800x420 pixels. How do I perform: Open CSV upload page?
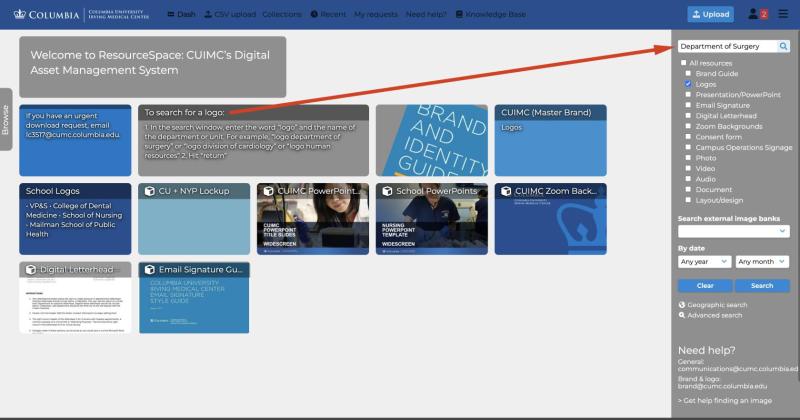pyautogui.click(x=230, y=14)
